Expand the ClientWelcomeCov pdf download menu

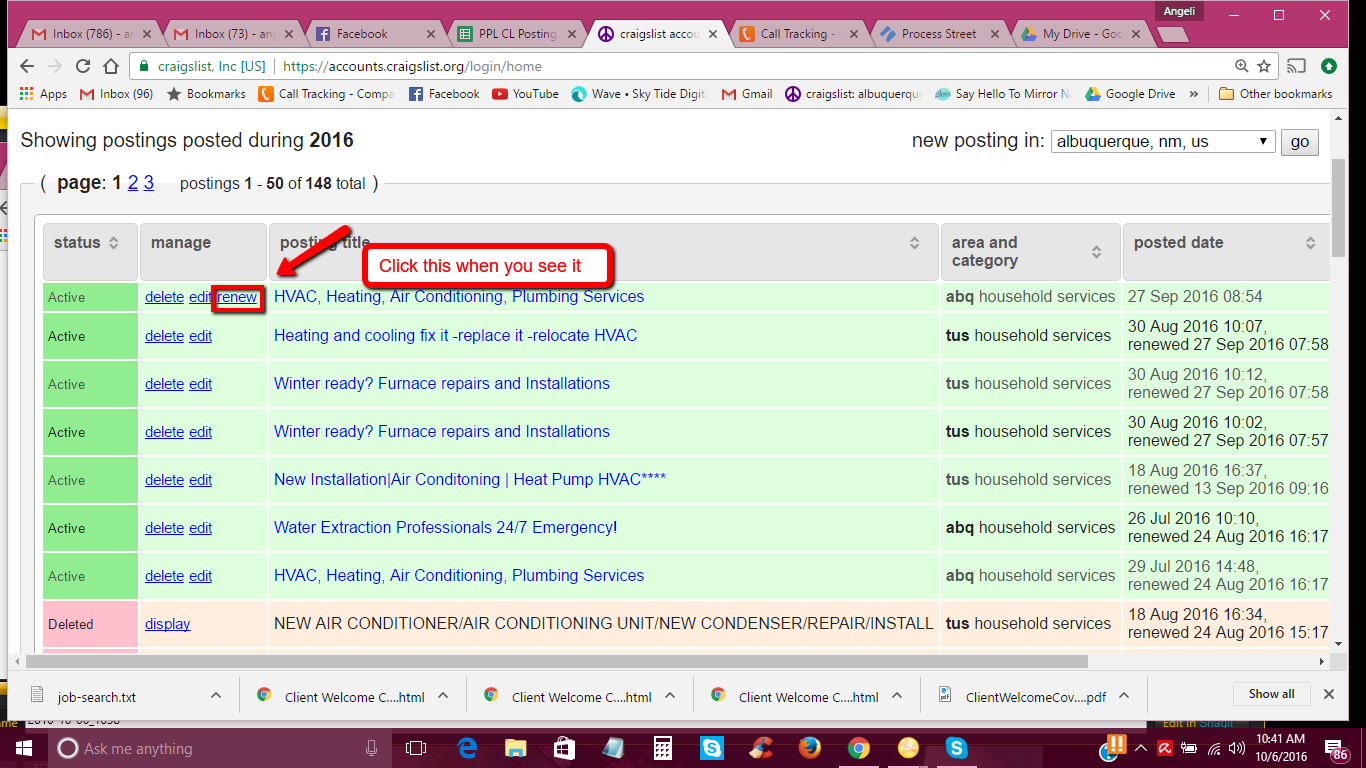point(1123,696)
